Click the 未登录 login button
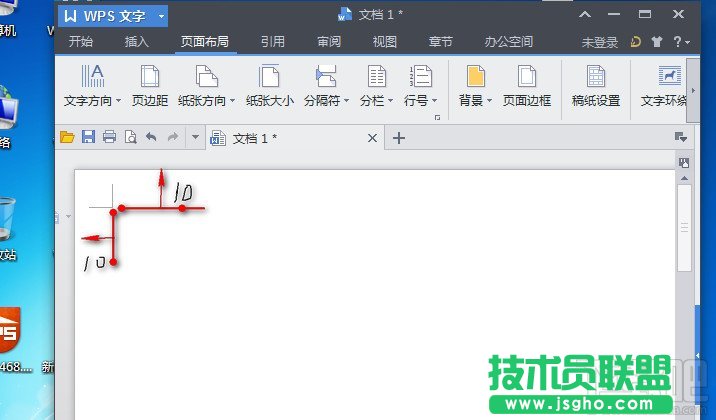Screen dimensions: 716x420 [x=600, y=42]
